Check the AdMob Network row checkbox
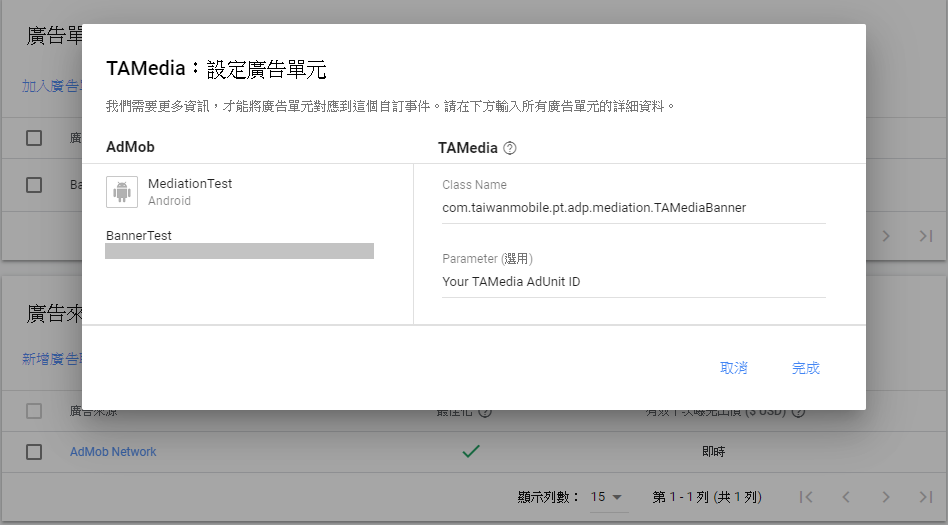 click(x=34, y=452)
